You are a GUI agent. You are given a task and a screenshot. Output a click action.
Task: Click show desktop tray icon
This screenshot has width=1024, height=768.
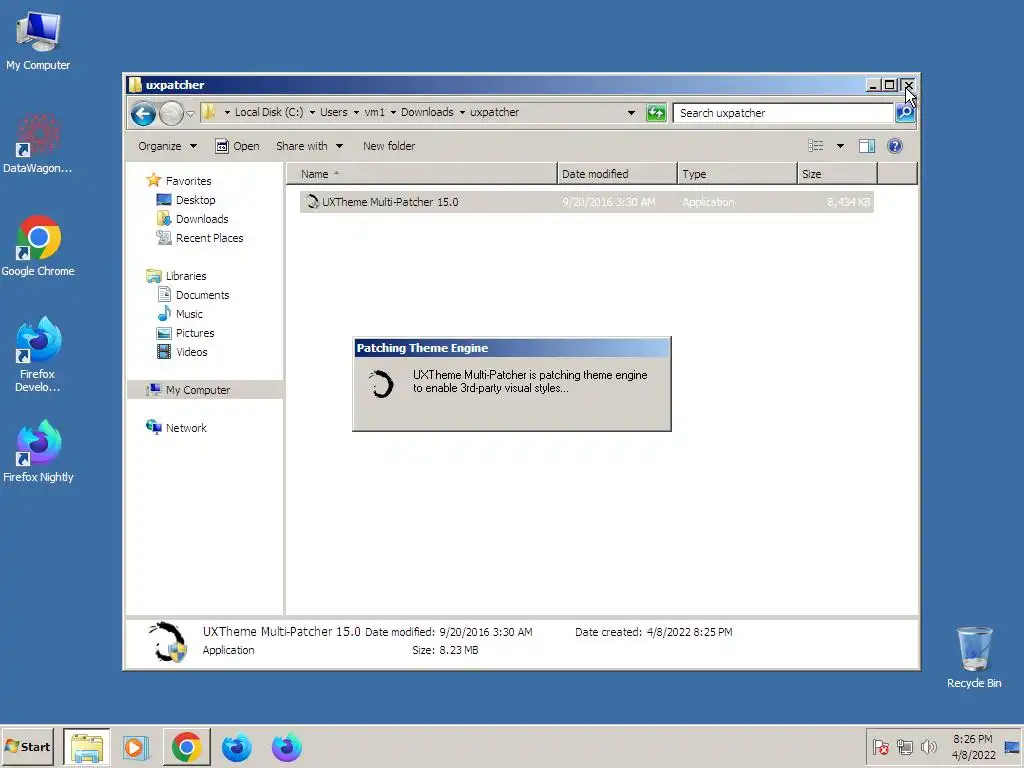(x=1012, y=747)
